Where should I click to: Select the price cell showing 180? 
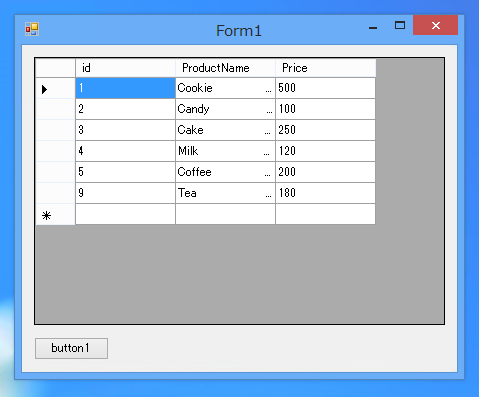tap(325, 193)
